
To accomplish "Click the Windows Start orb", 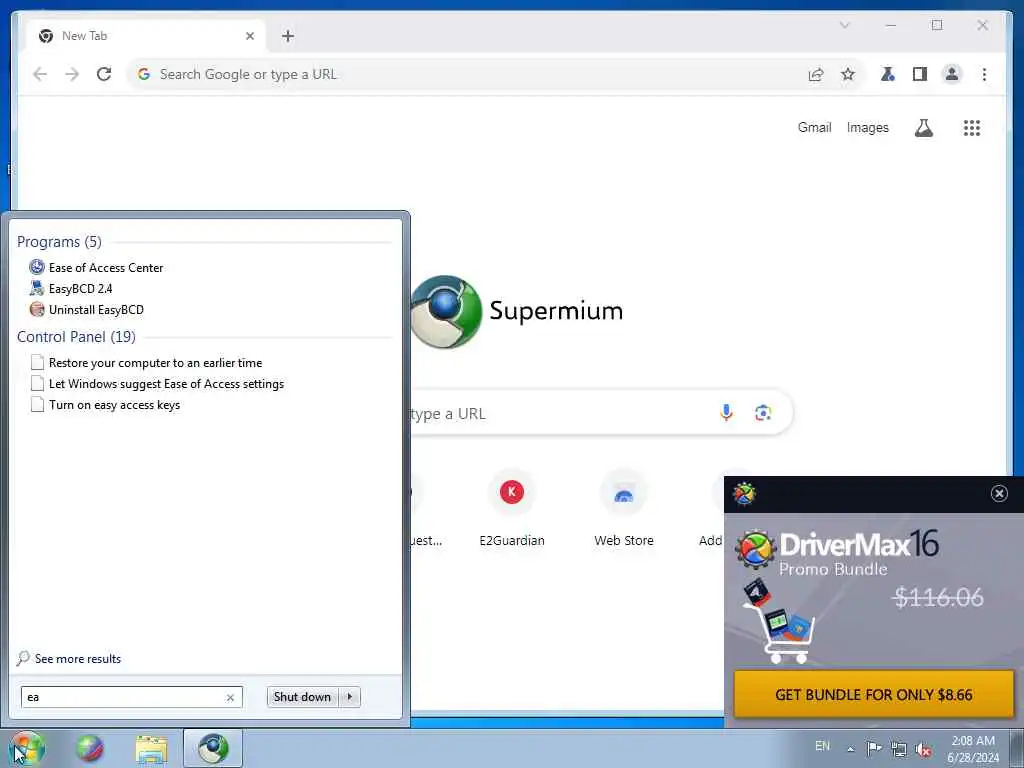I will pyautogui.click(x=27, y=748).
